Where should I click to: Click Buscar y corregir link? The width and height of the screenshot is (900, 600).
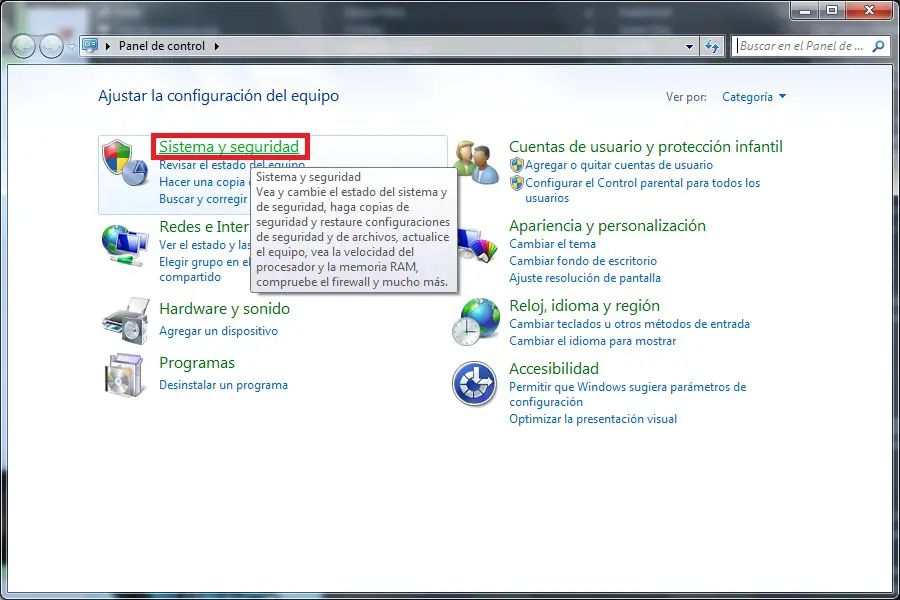204,199
